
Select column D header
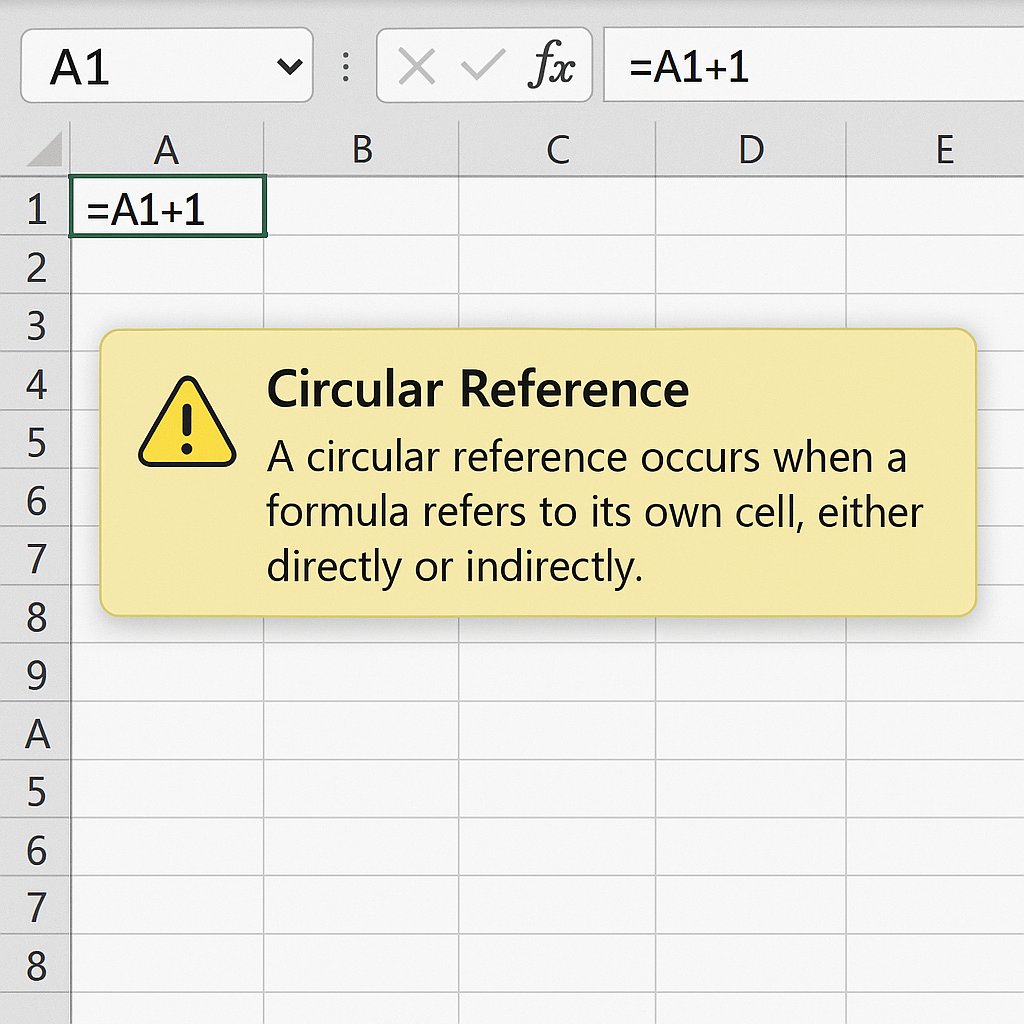[751, 150]
